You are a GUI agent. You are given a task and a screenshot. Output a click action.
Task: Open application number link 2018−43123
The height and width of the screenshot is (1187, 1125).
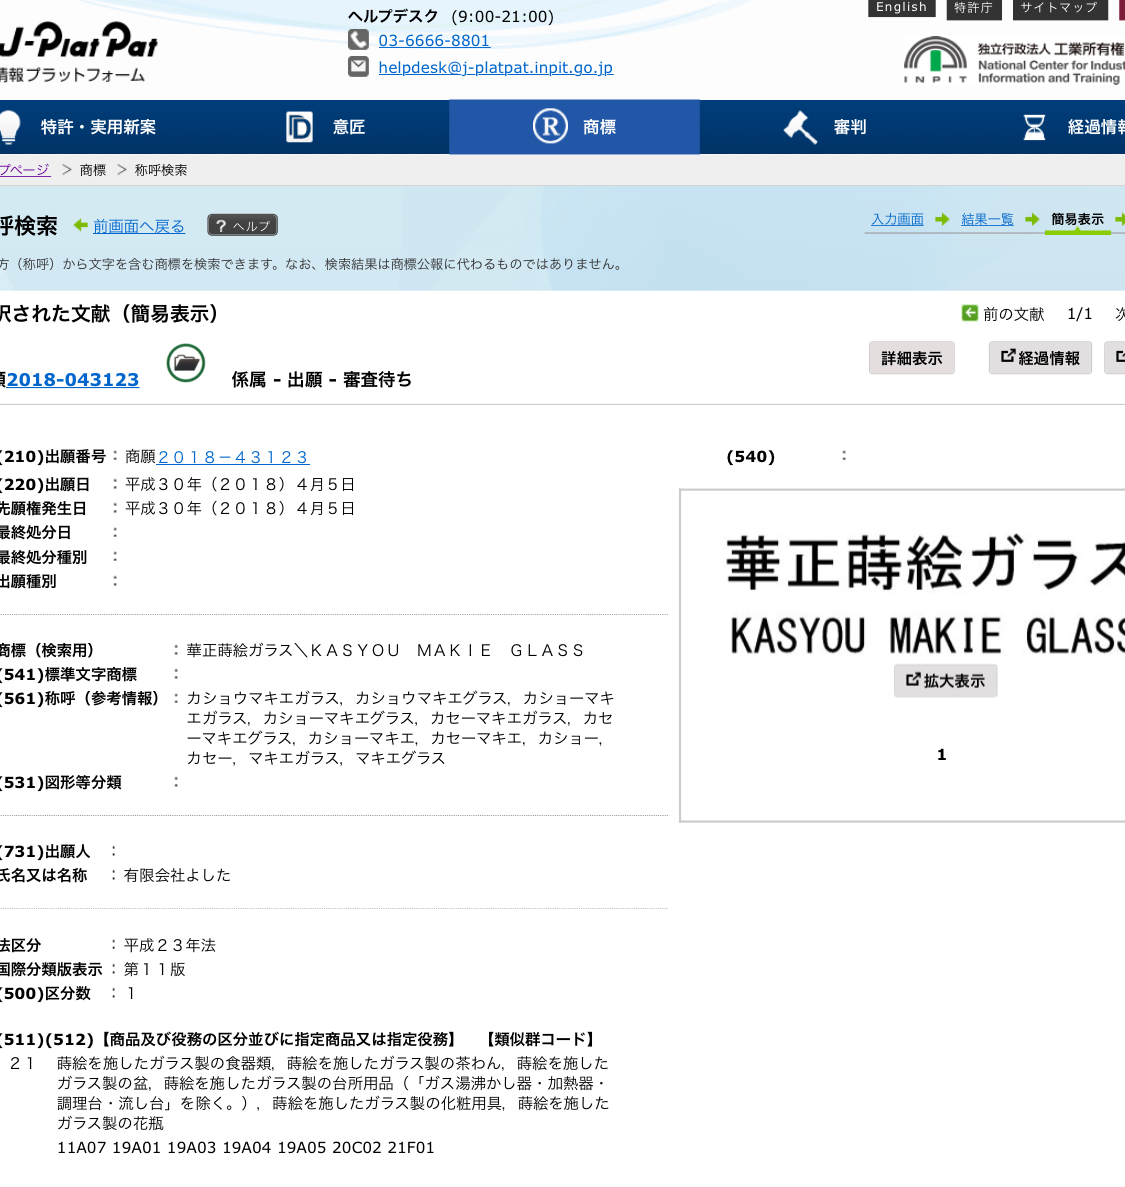pos(233,457)
